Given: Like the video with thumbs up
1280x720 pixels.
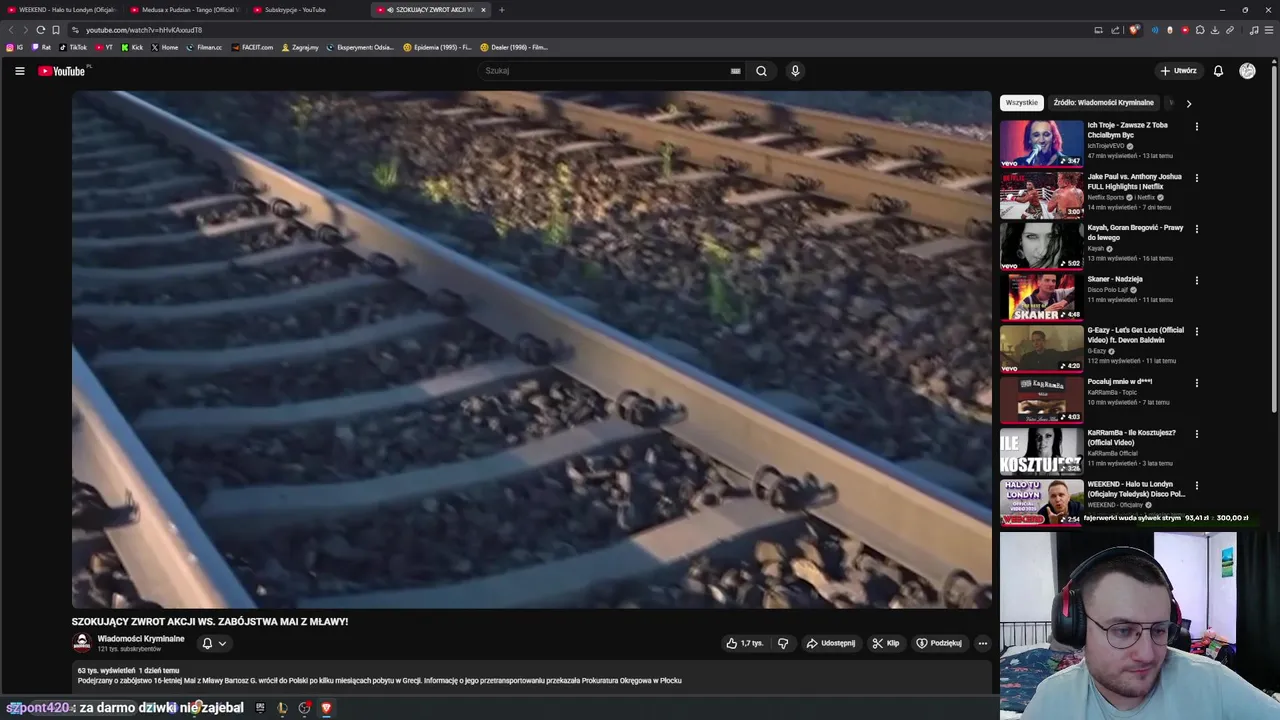Looking at the screenshot, I should [744, 643].
